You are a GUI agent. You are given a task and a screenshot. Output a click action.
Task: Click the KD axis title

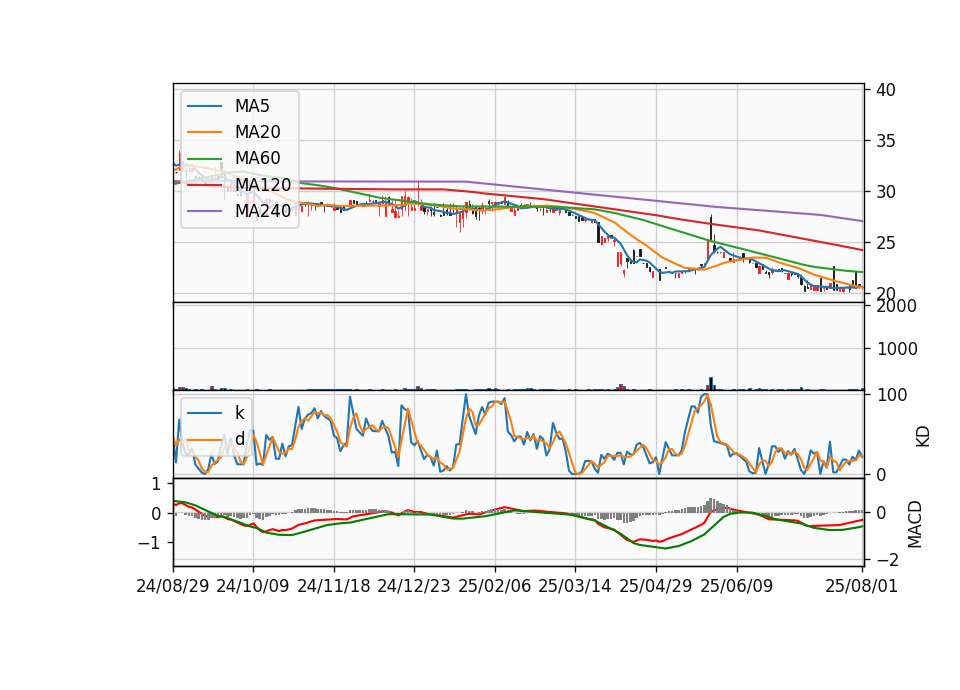[x=923, y=436]
